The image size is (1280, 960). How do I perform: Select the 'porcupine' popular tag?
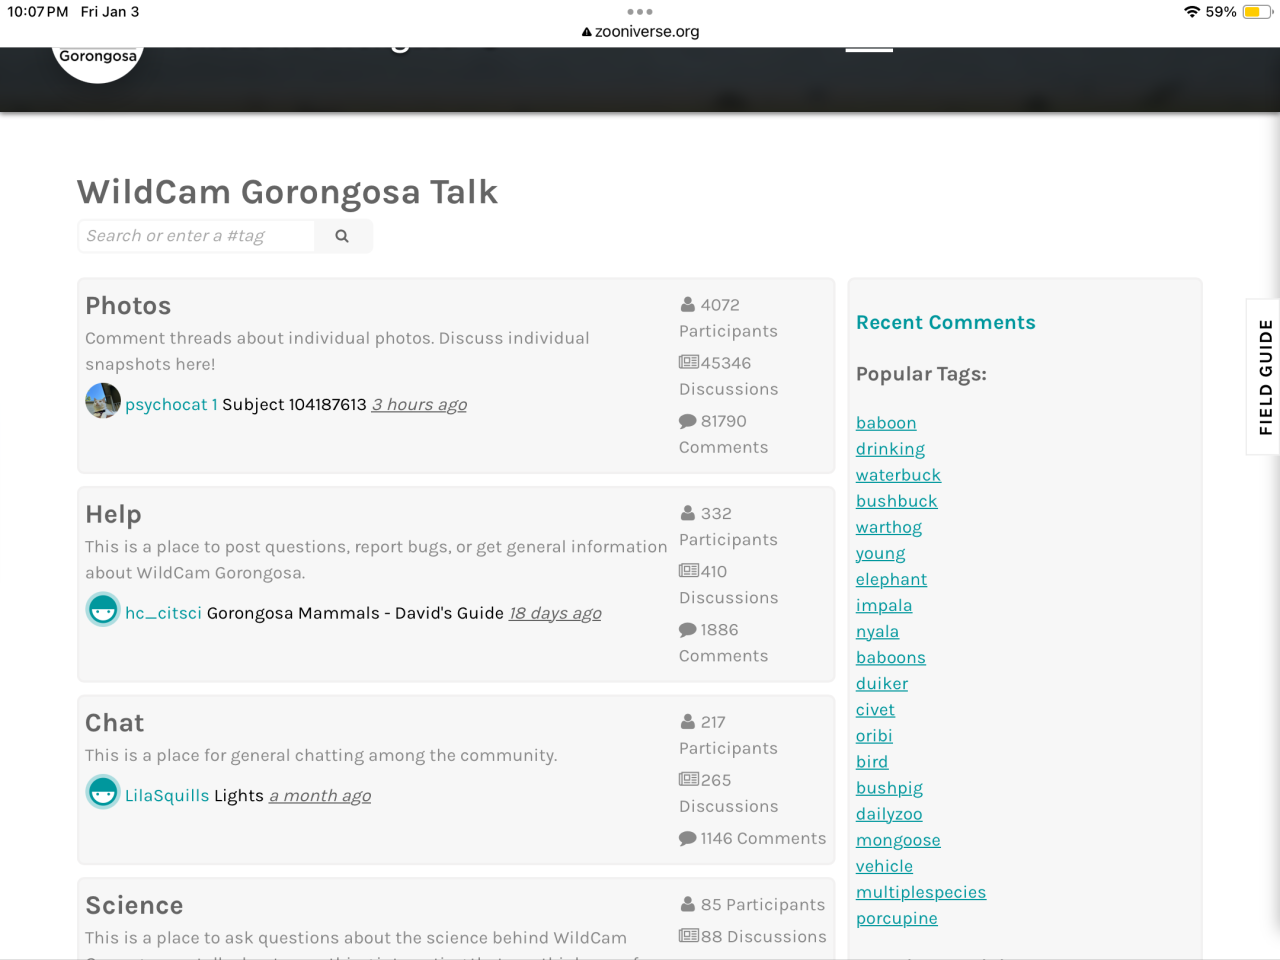tap(896, 918)
